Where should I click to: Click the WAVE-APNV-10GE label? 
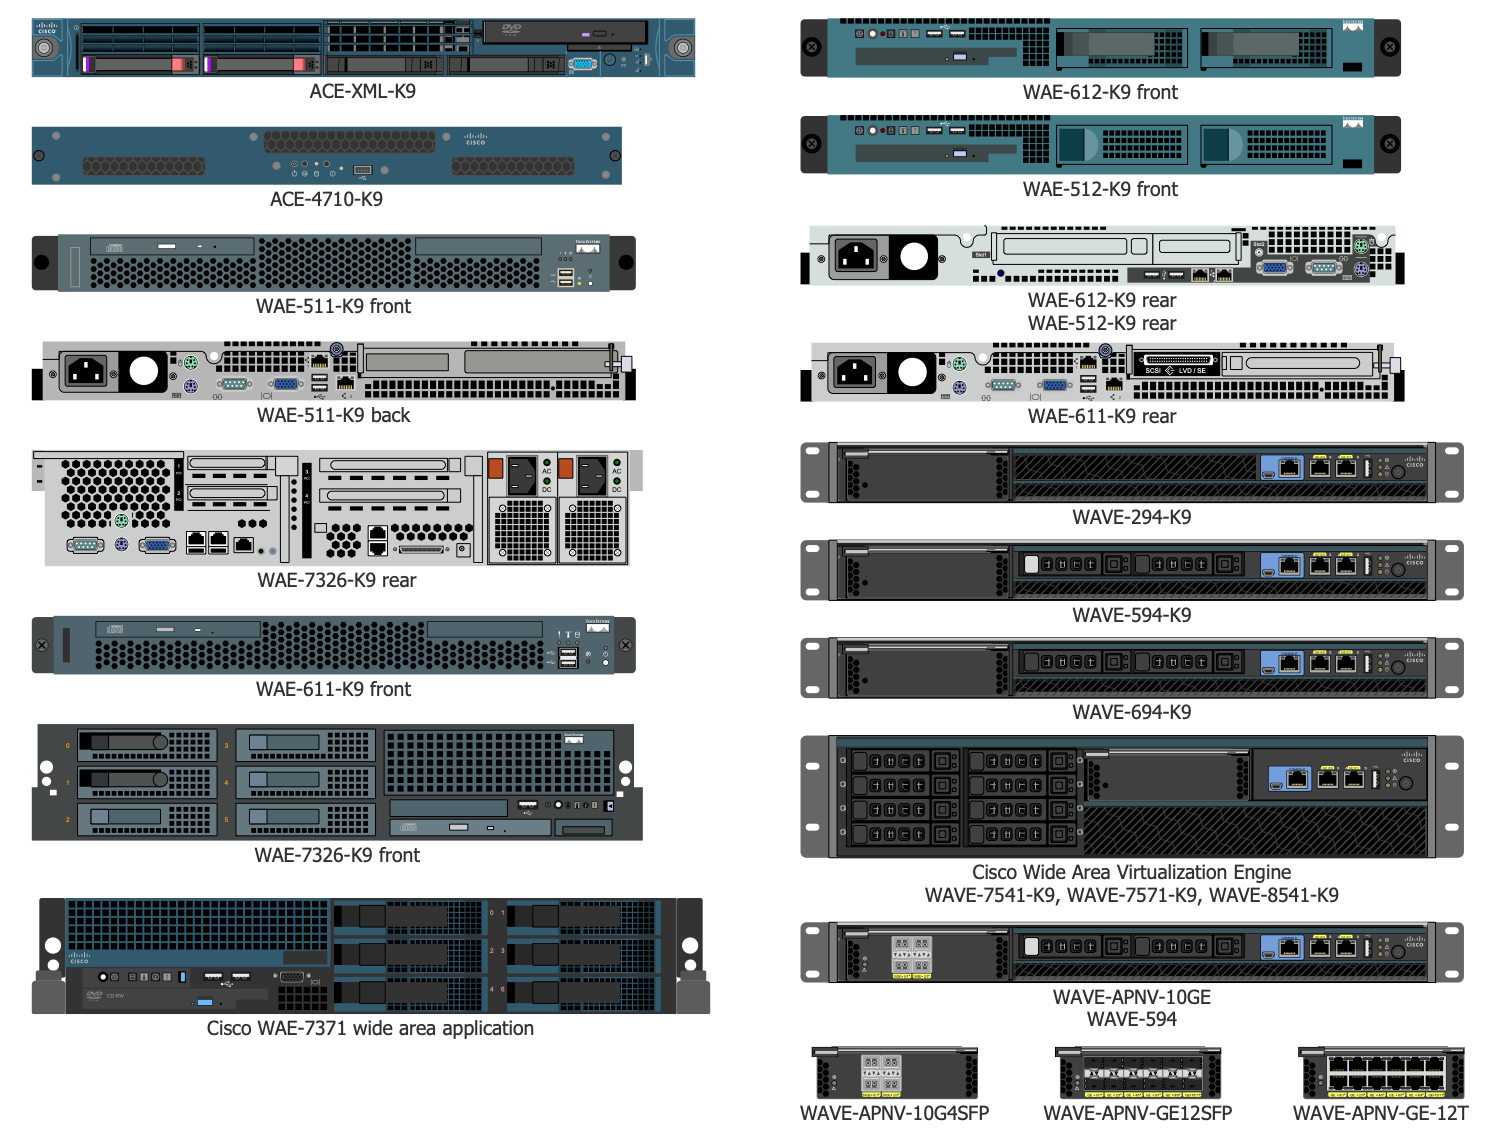(x=1132, y=997)
